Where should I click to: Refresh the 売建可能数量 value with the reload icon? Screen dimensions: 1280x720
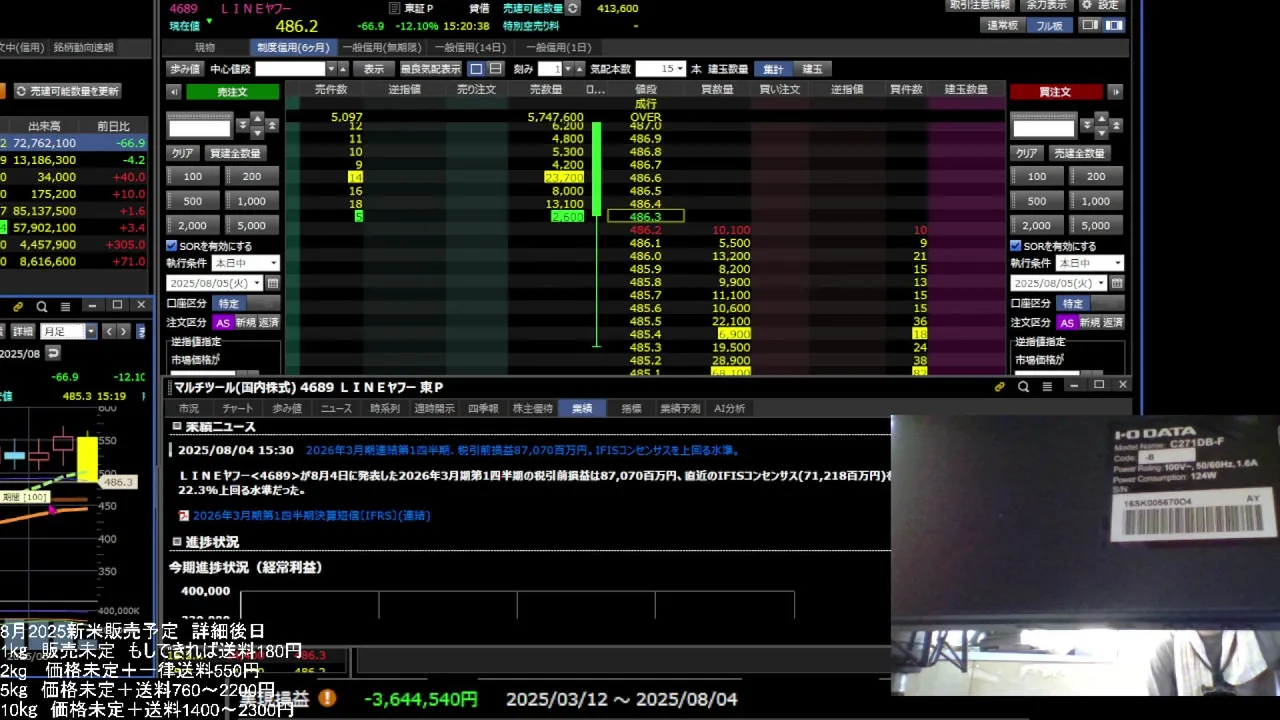point(572,8)
